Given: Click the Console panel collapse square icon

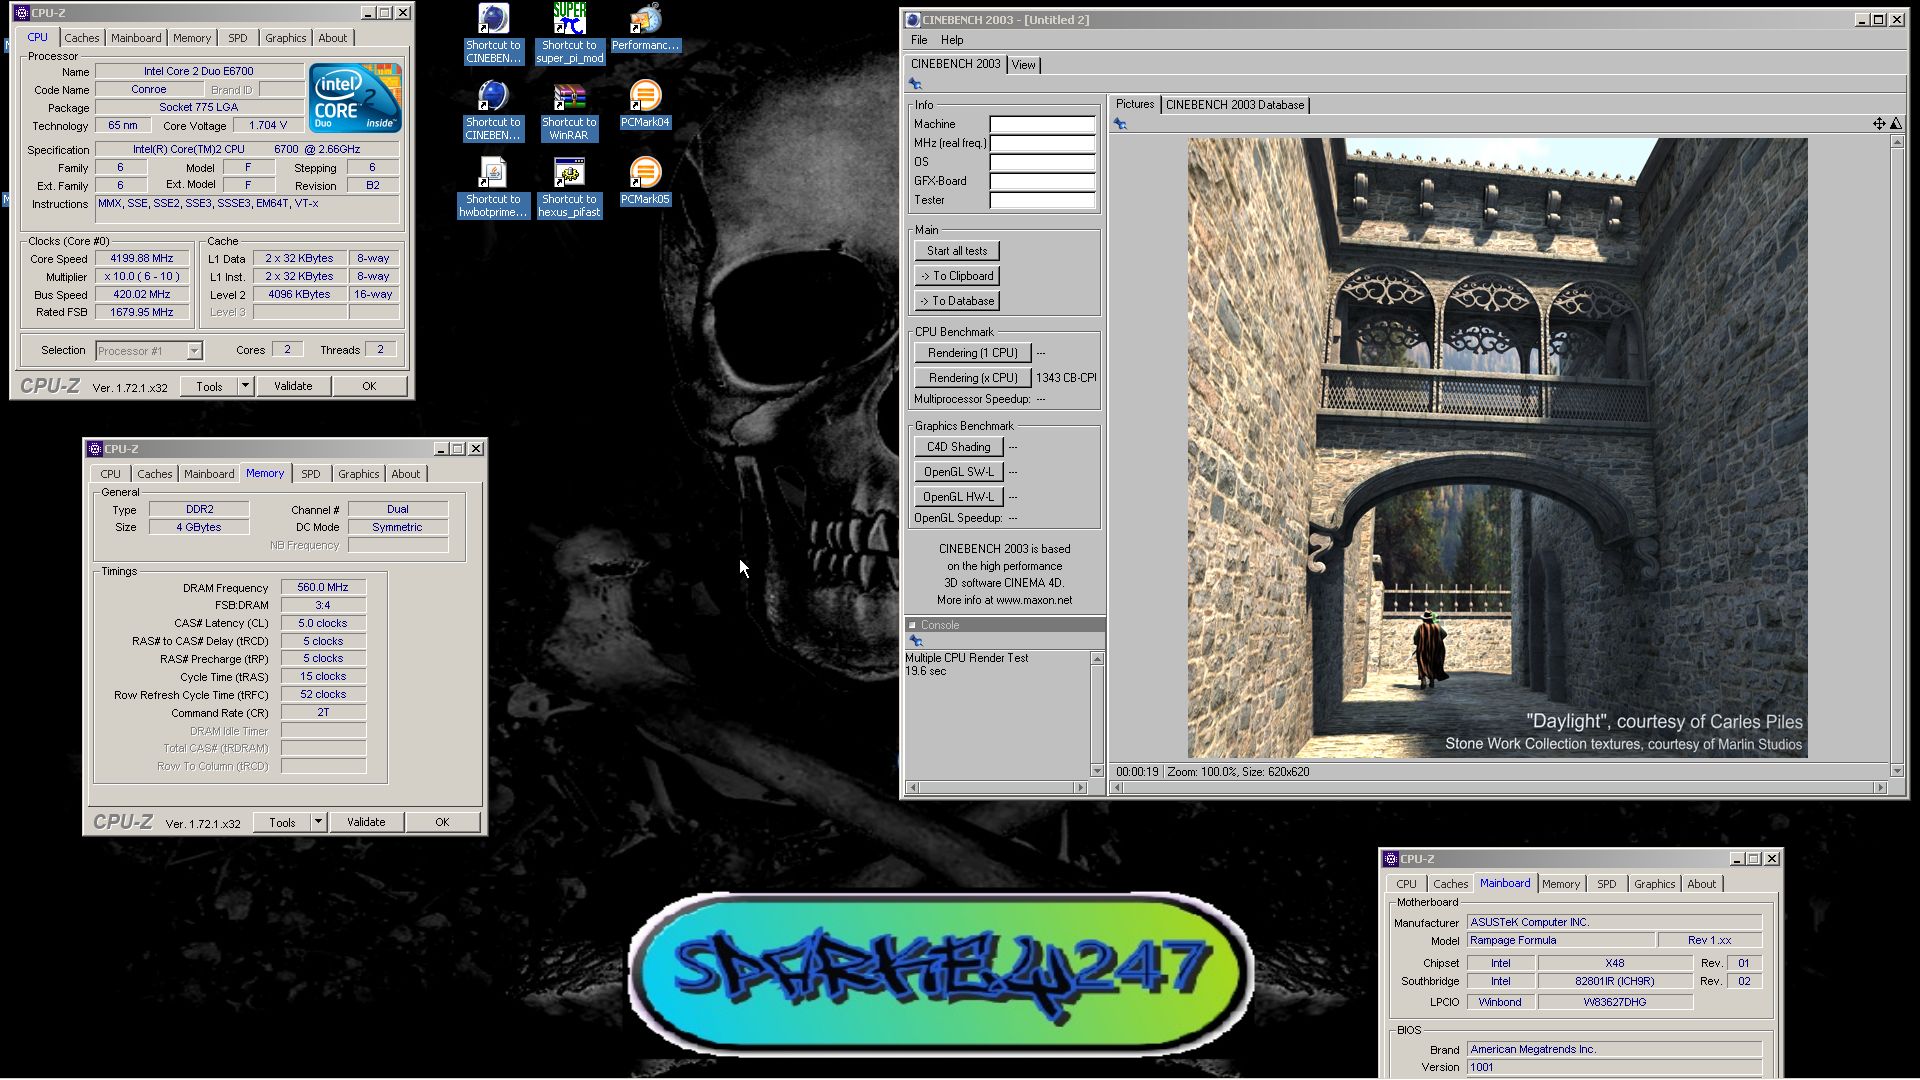Looking at the screenshot, I should coord(912,625).
